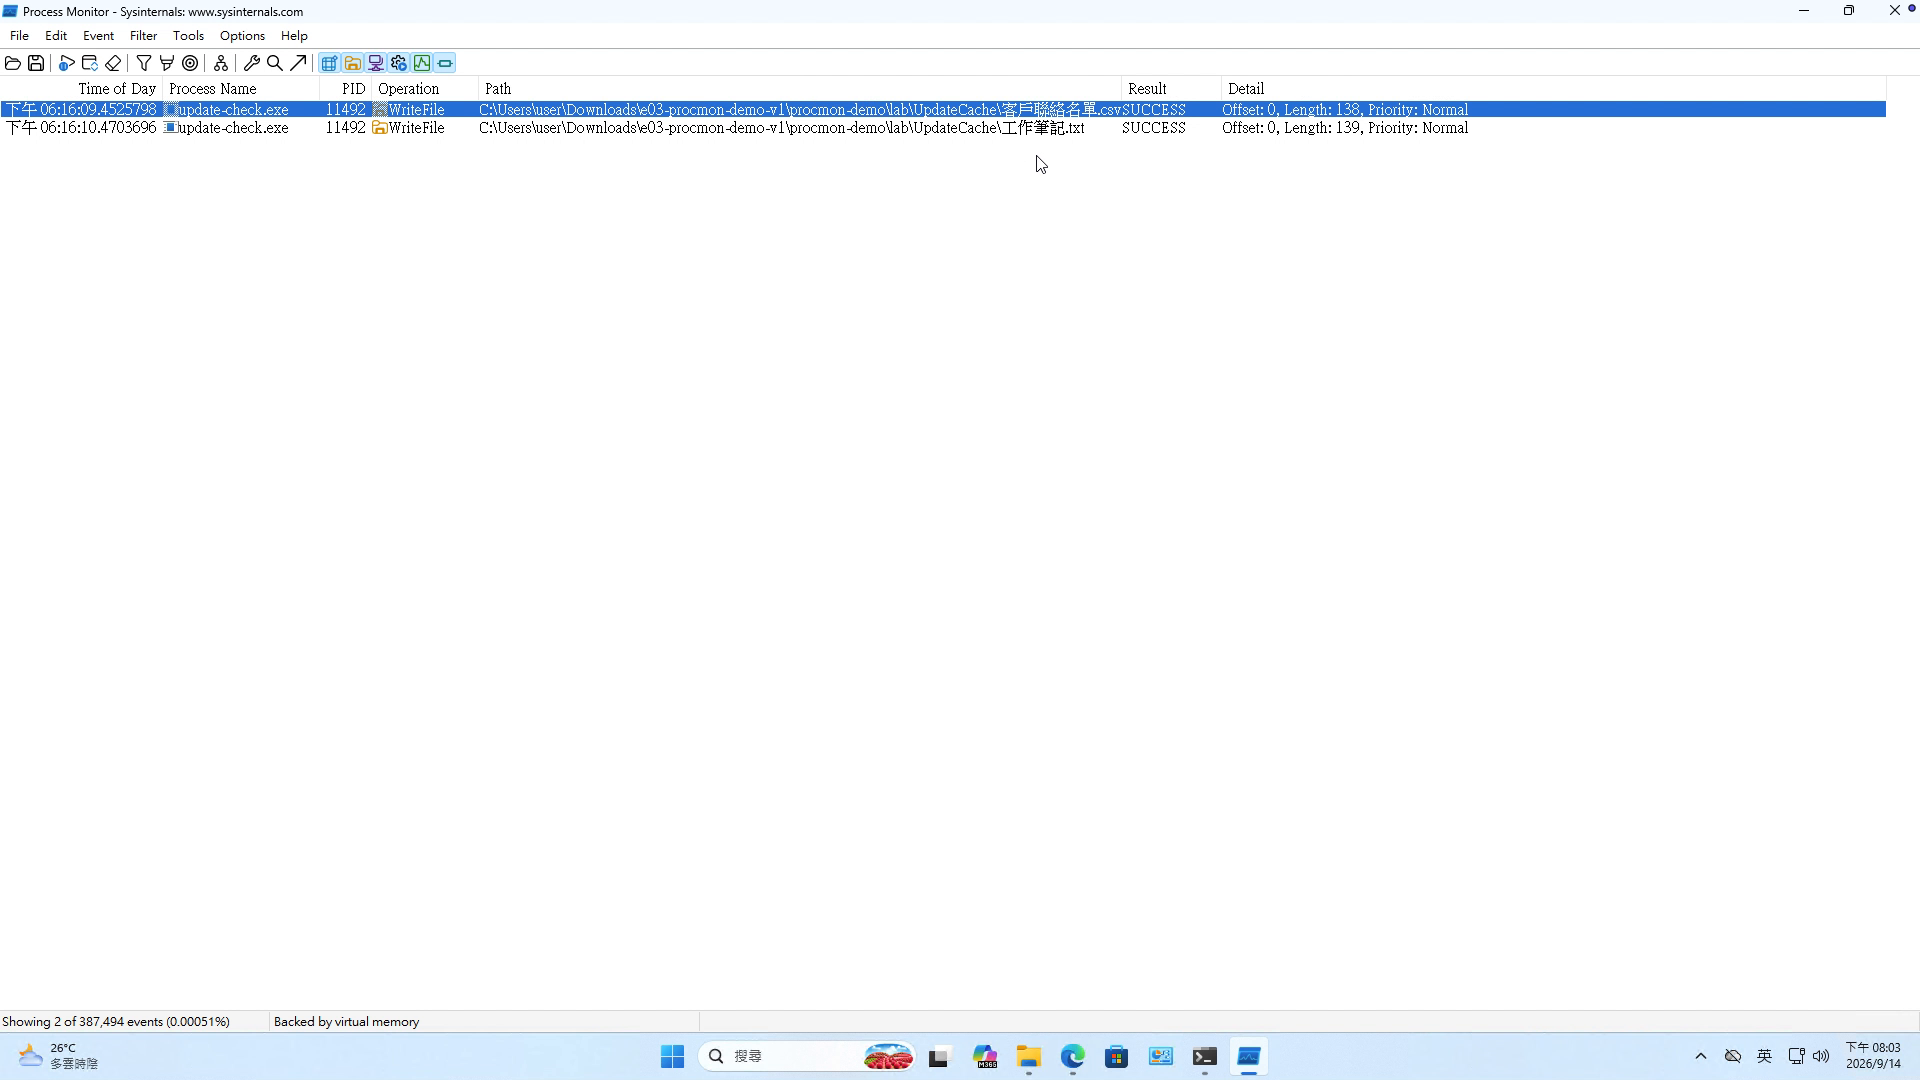Clear the event display with eraser icon

[113, 63]
